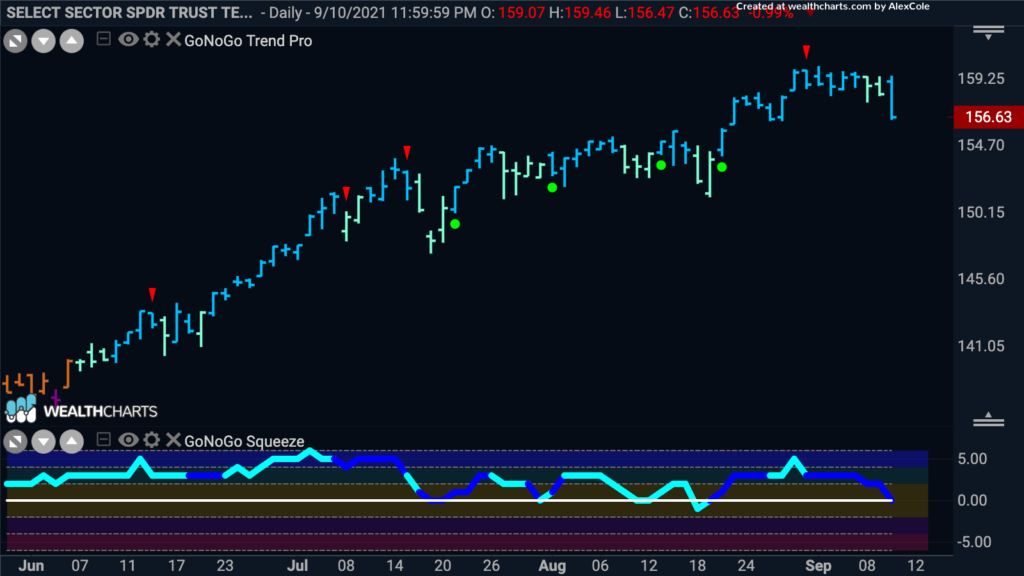
Task: Maximize the GoNoGo Squeeze panel
Action: tap(15, 441)
